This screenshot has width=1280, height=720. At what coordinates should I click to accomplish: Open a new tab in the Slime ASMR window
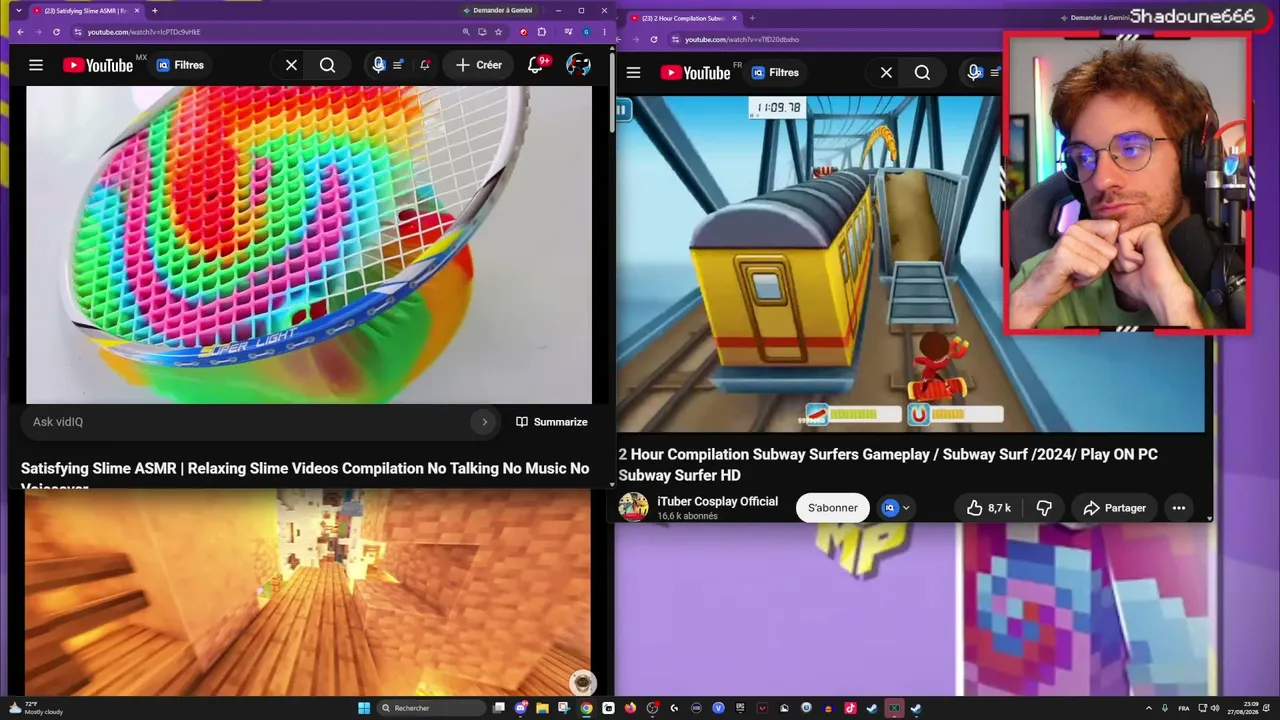(x=154, y=11)
